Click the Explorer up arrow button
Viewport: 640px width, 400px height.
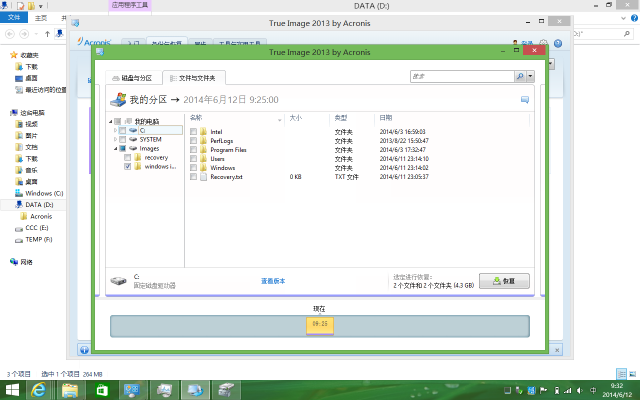pyautogui.click(x=47, y=34)
